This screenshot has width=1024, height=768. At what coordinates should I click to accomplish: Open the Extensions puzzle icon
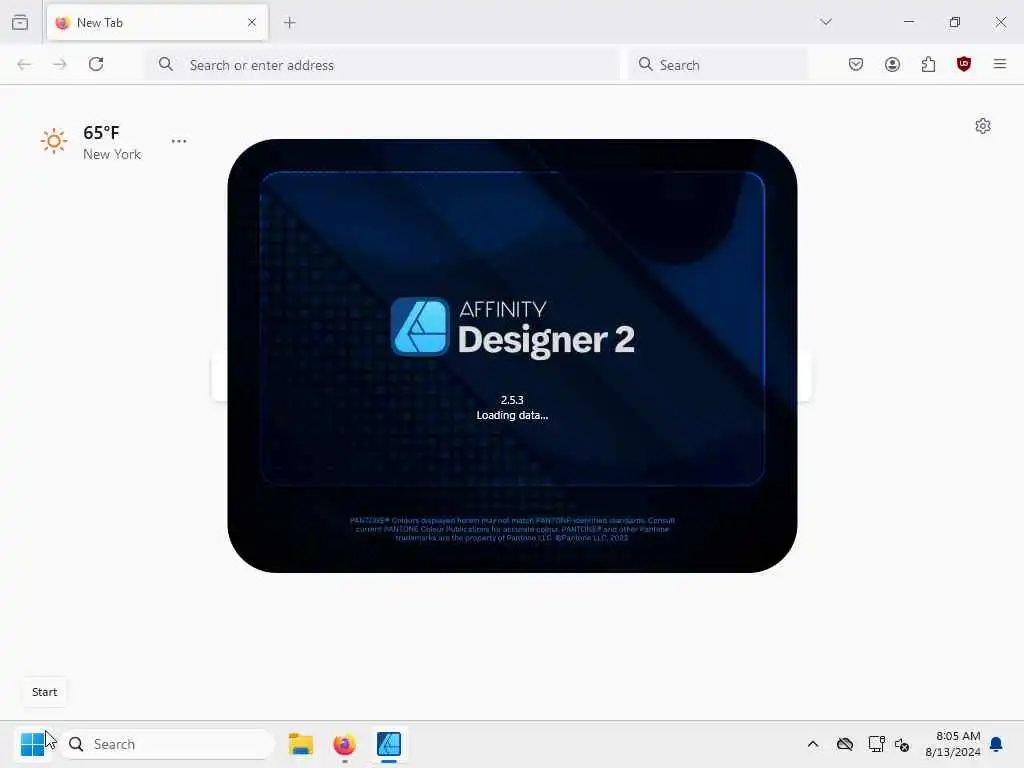(x=928, y=64)
